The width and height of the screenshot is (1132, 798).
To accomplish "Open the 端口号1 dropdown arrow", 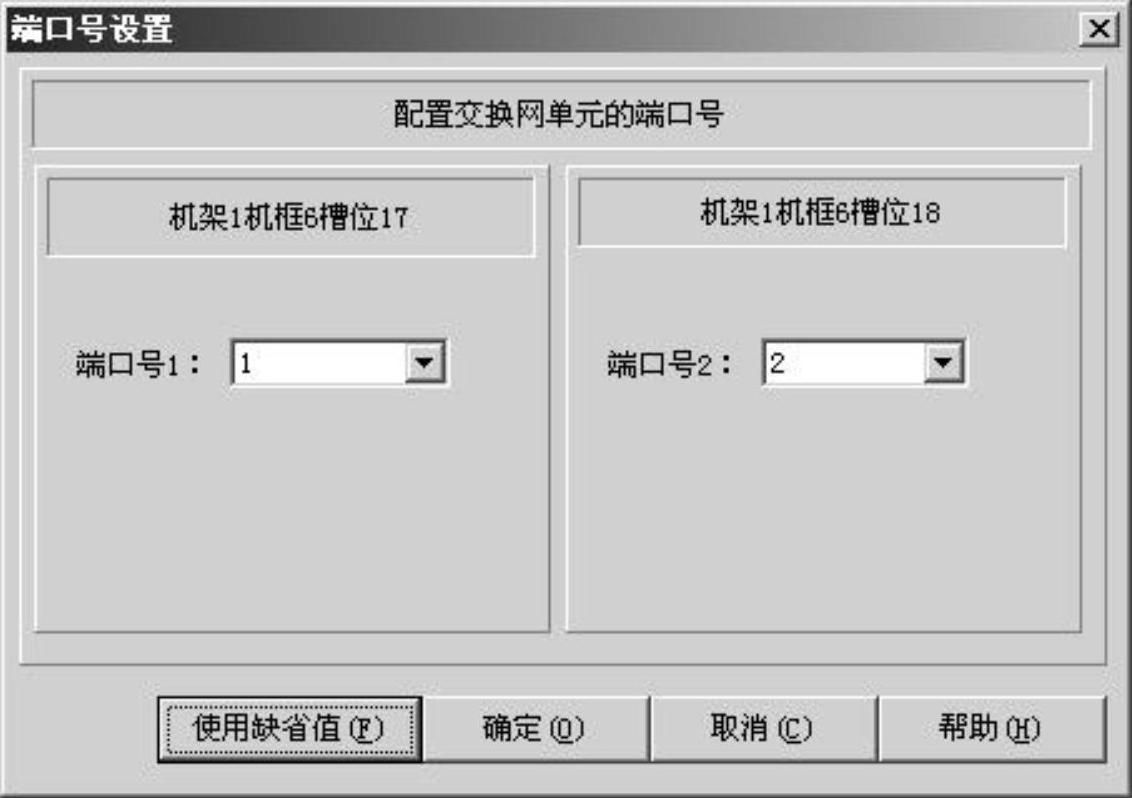I will click(424, 362).
